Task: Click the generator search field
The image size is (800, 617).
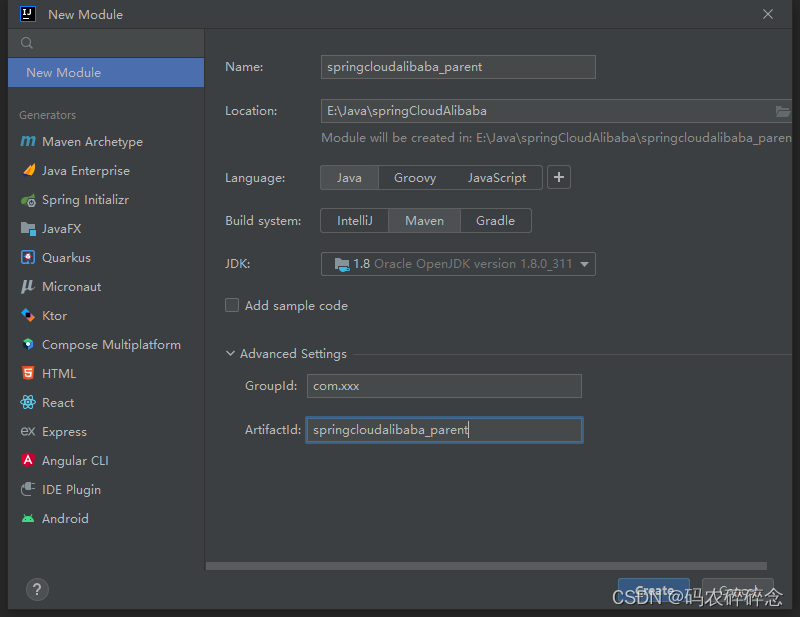Action: pos(106,43)
